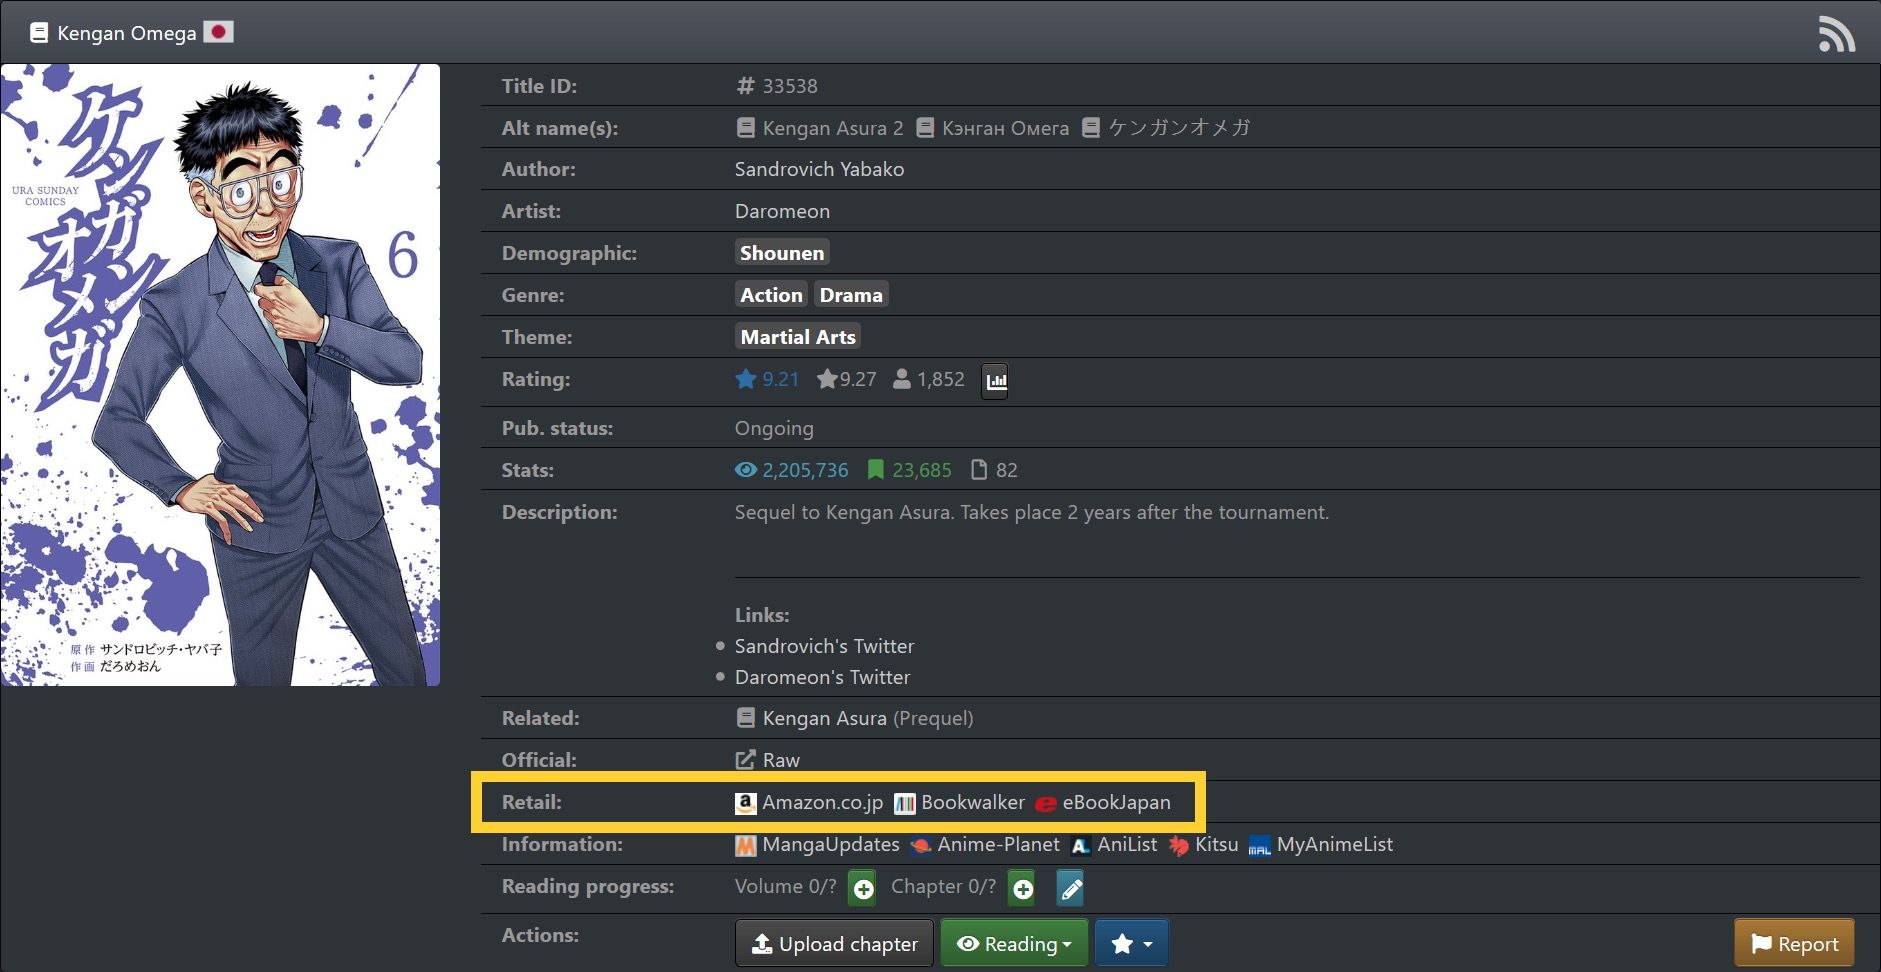Viewport: 1881px width, 972px height.
Task: Click the follows count 23,685
Action: [x=921, y=470]
